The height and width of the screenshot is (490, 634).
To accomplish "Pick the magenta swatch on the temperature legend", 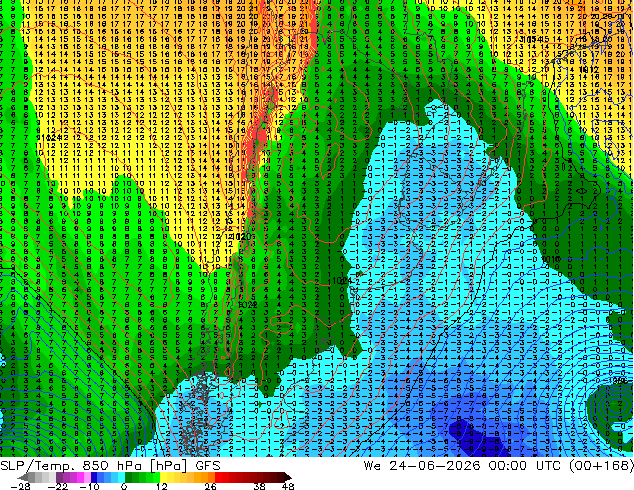I will [80, 477].
